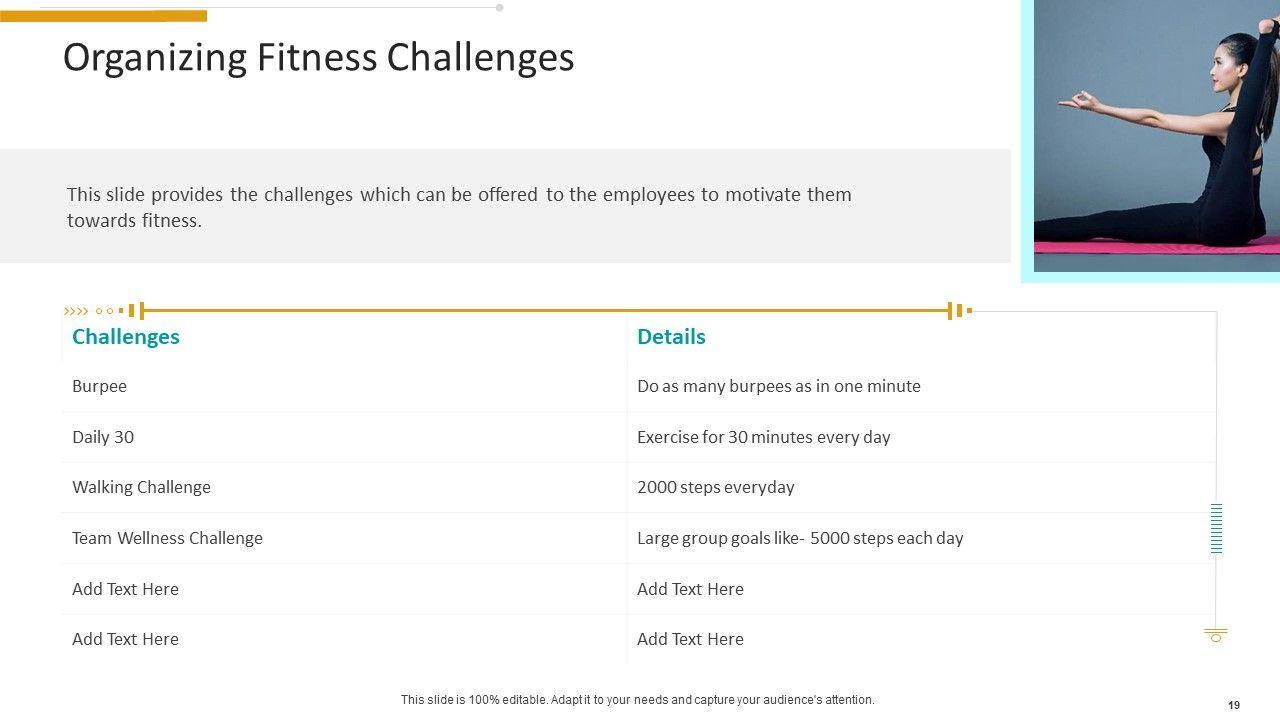Select the orange accent bar above the title
The width and height of the screenshot is (1280, 720).
[103, 16]
